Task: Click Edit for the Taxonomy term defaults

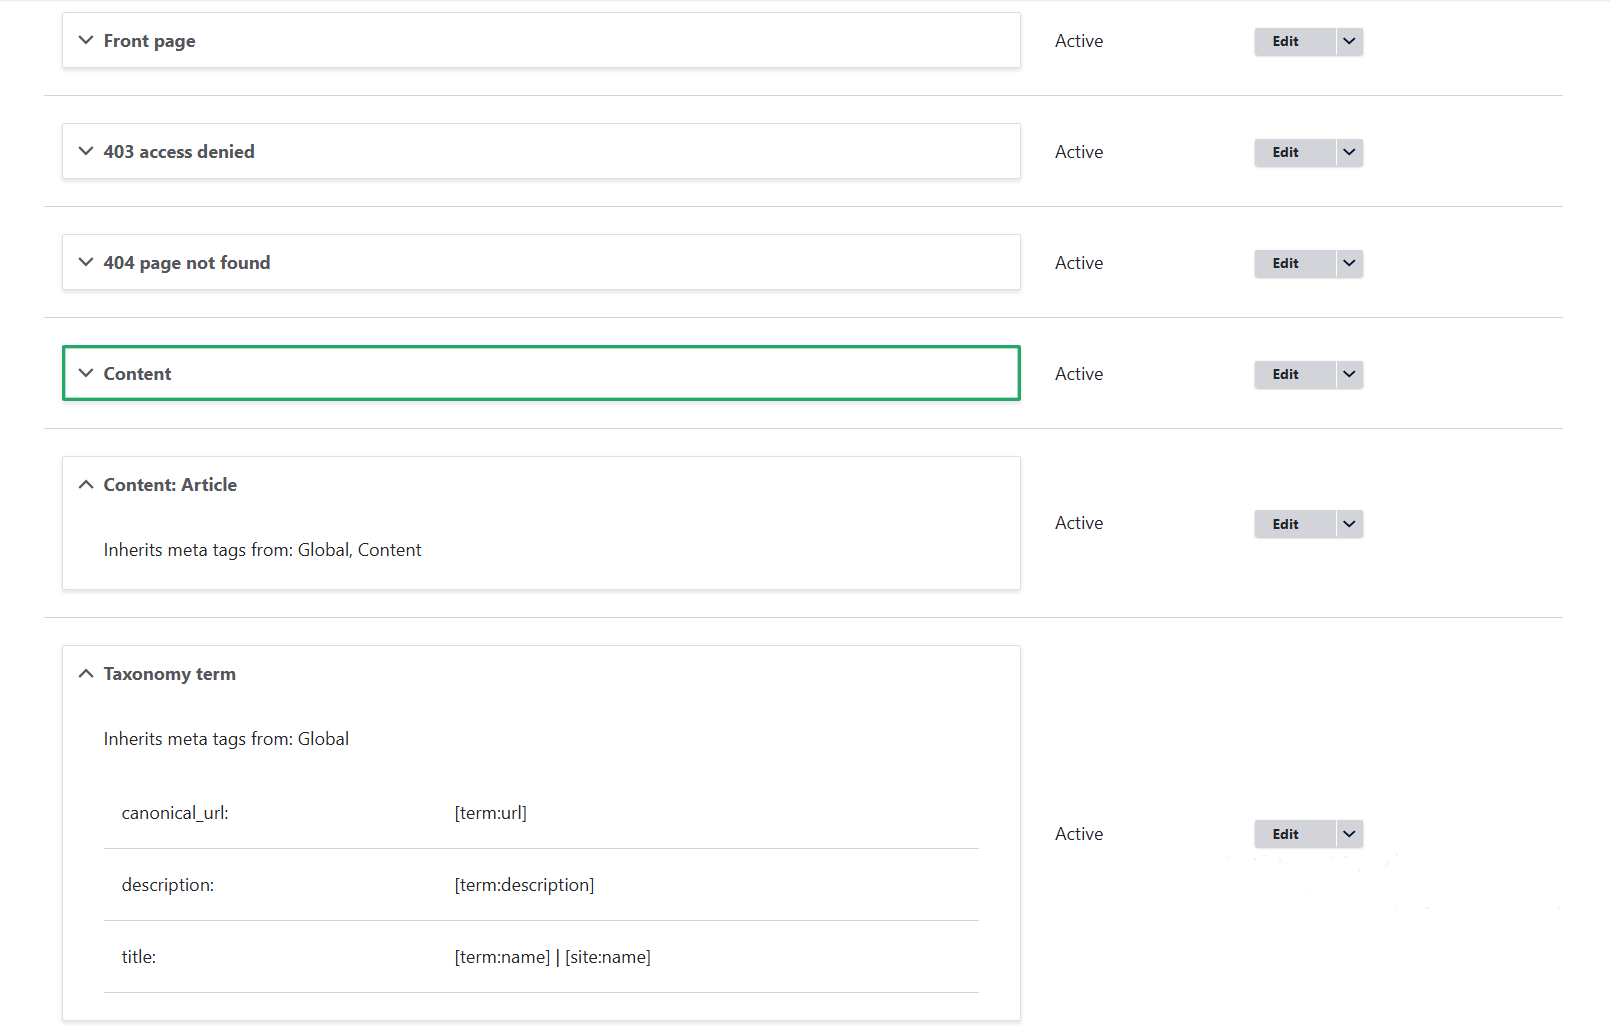Action: [1287, 833]
